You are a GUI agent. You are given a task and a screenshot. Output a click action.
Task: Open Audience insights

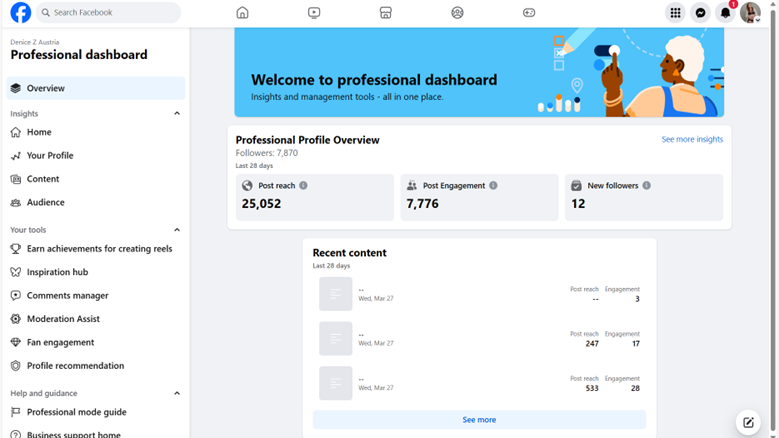[x=96, y=202]
